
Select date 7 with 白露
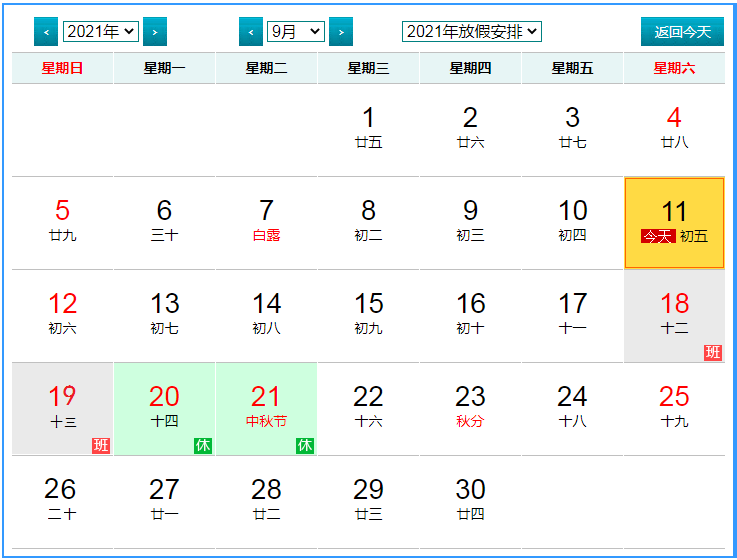pyautogui.click(x=266, y=222)
